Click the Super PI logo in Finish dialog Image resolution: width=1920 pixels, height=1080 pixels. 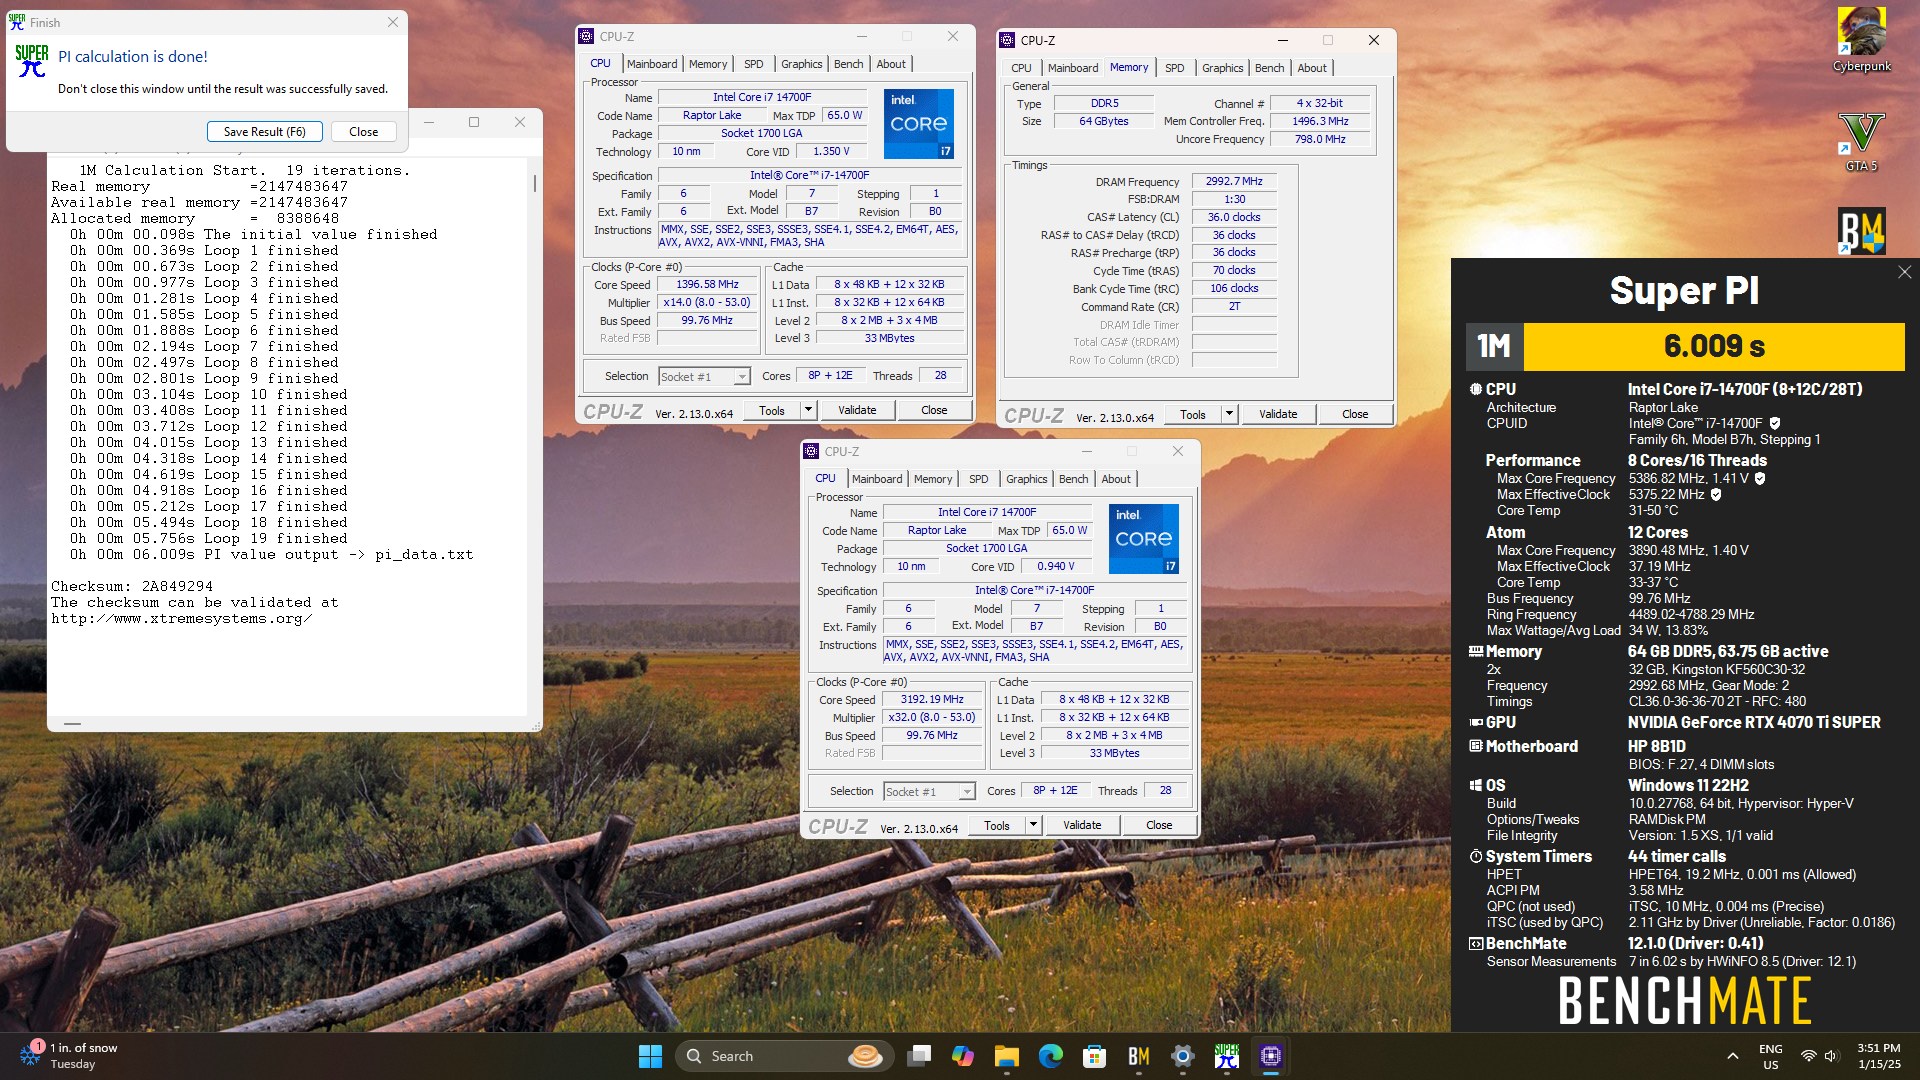point(31,61)
